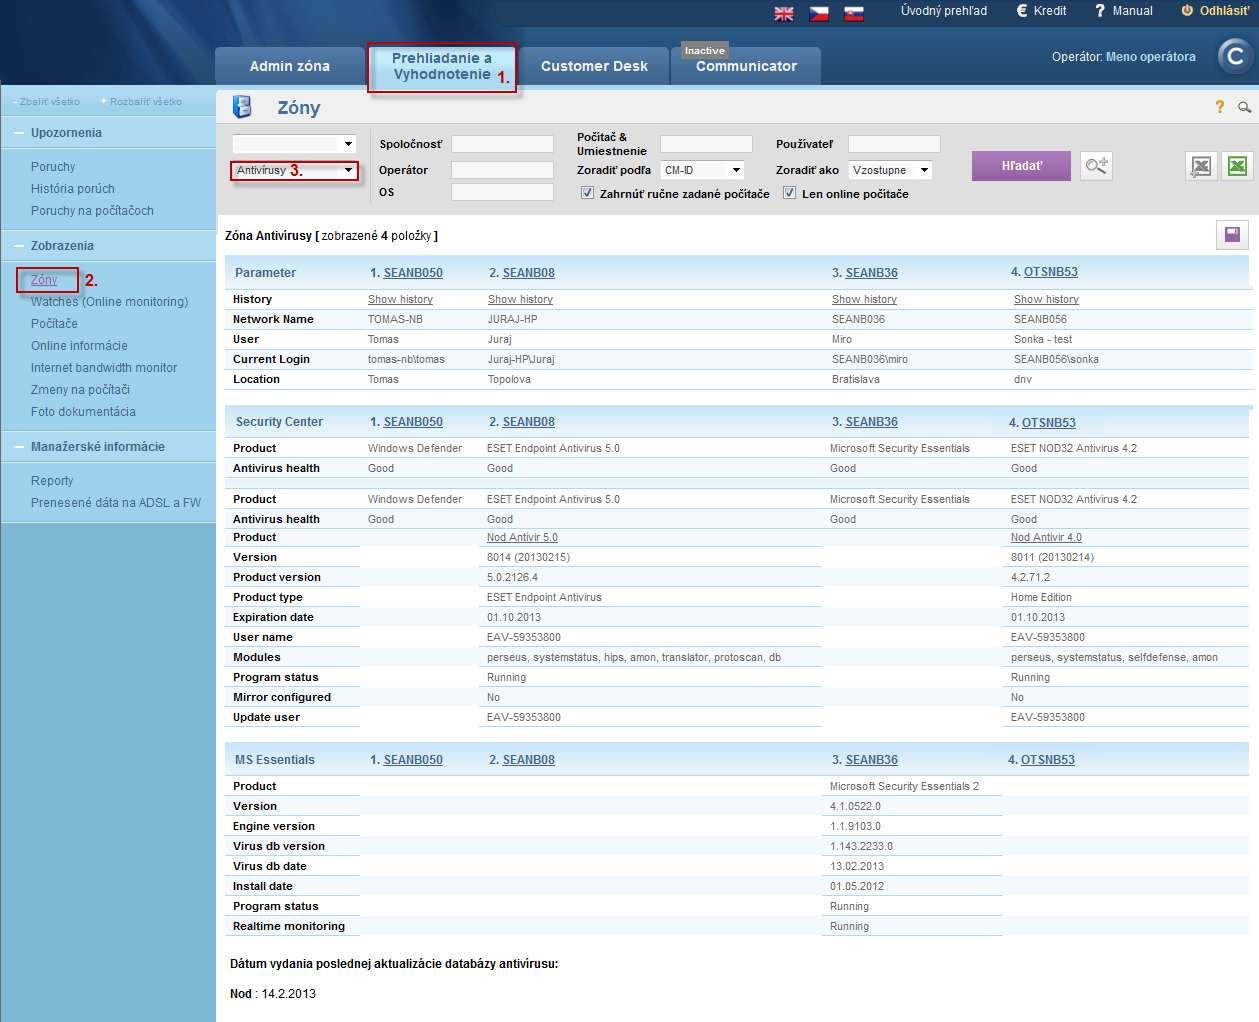
Task: Open the Zoradiť ako Vzostupne dropdown
Action: pos(890,170)
